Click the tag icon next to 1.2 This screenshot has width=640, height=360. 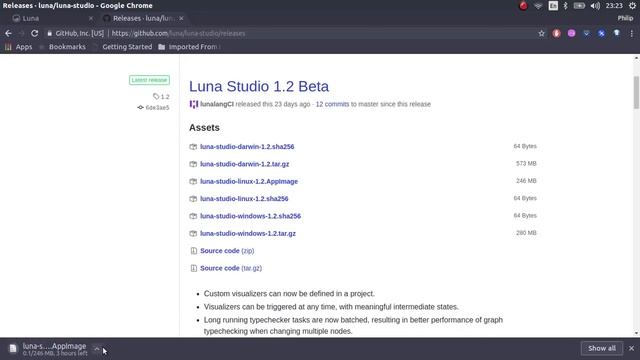[156, 96]
